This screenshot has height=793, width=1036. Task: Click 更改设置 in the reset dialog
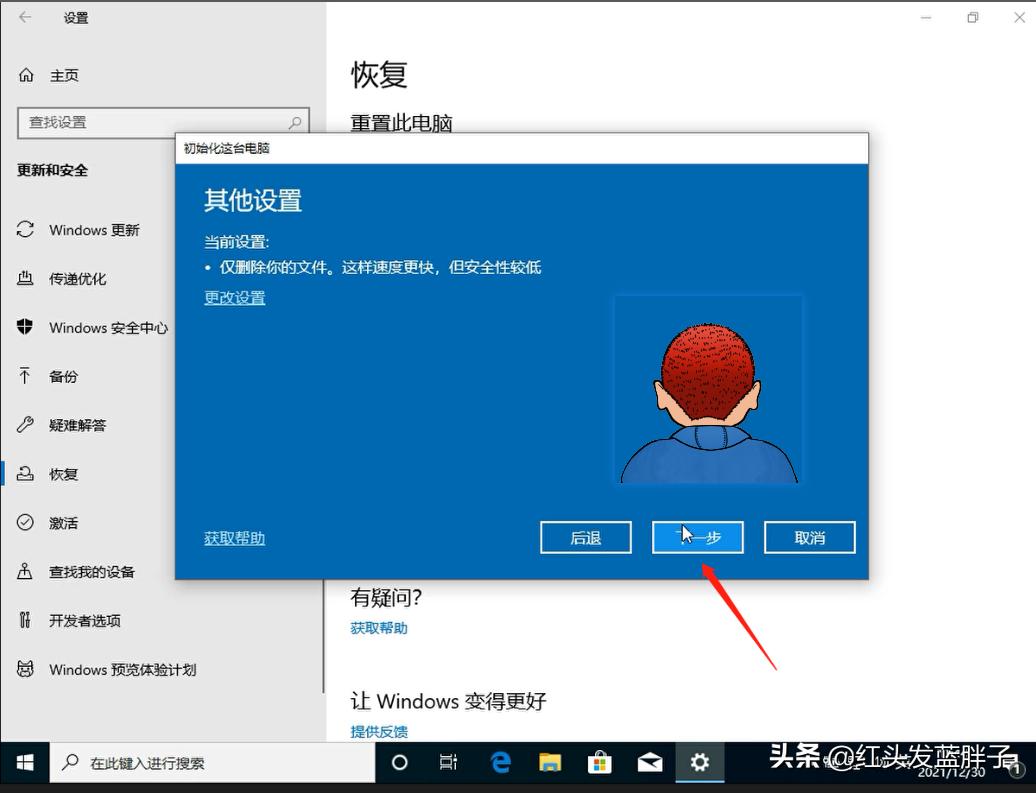coord(234,297)
